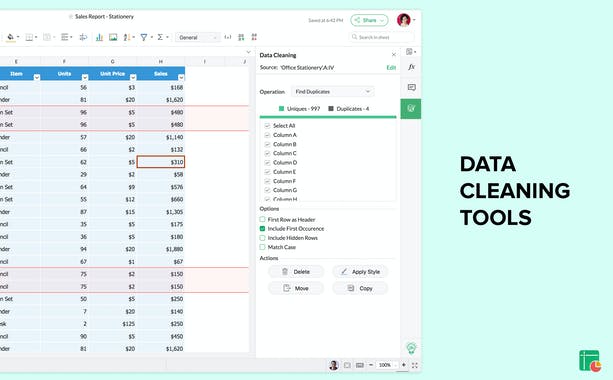This screenshot has width=613, height=380.
Task: Enable First Row as Header option
Action: point(262,219)
